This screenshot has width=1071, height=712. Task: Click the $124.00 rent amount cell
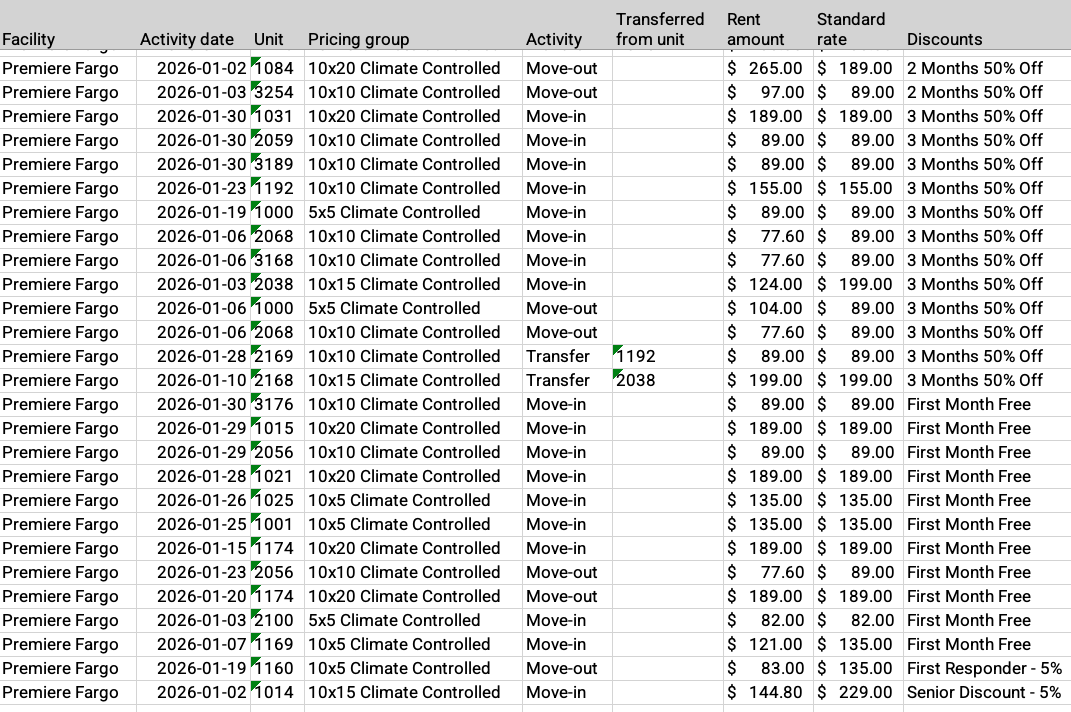tap(767, 284)
